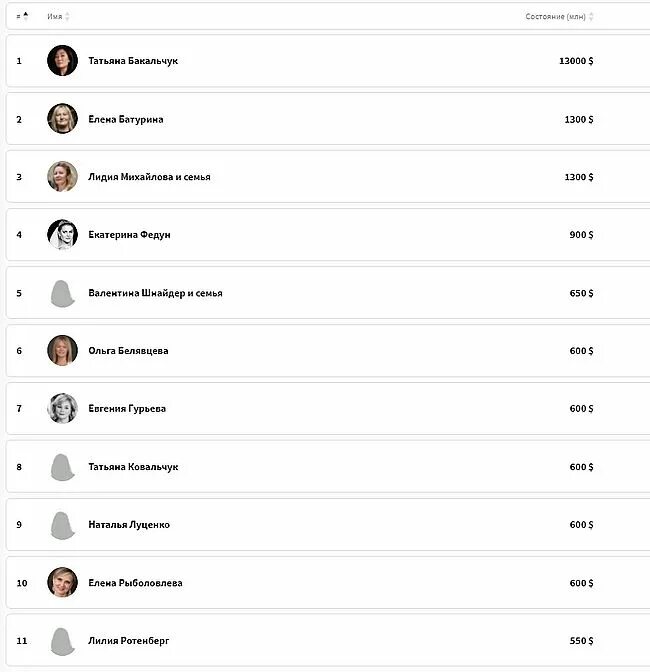Click the grey silhouette for Лилия Ротенберг
Viewport: 650px width, 672px height.
62,641
